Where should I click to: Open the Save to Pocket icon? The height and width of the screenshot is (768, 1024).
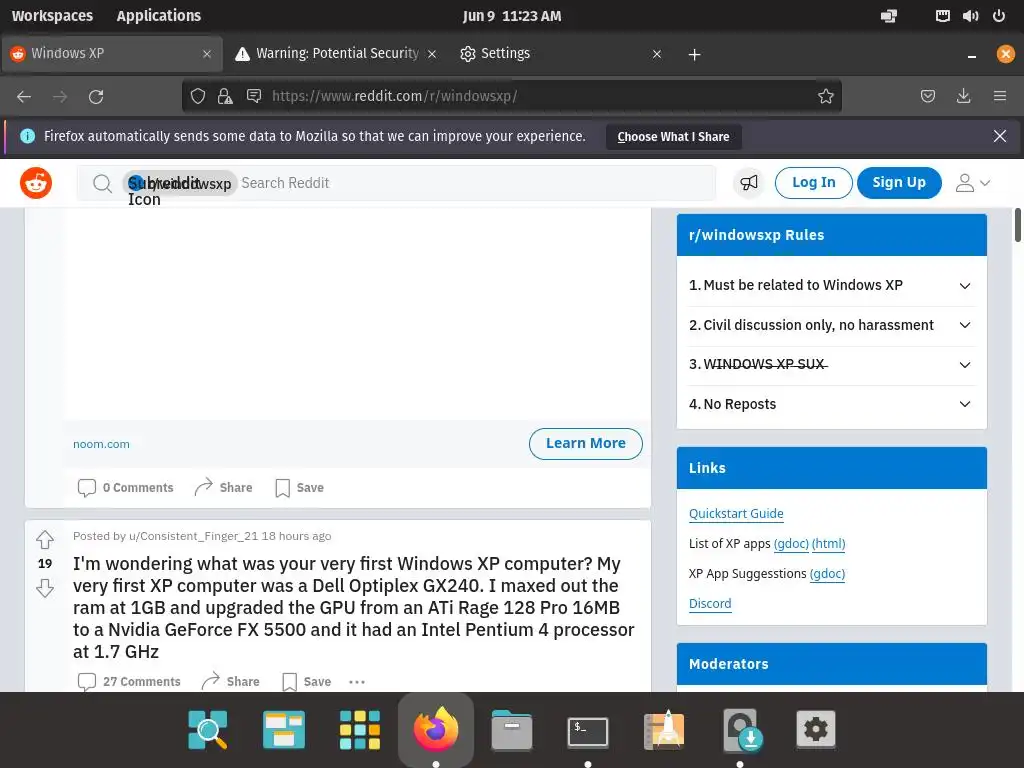pos(927,97)
